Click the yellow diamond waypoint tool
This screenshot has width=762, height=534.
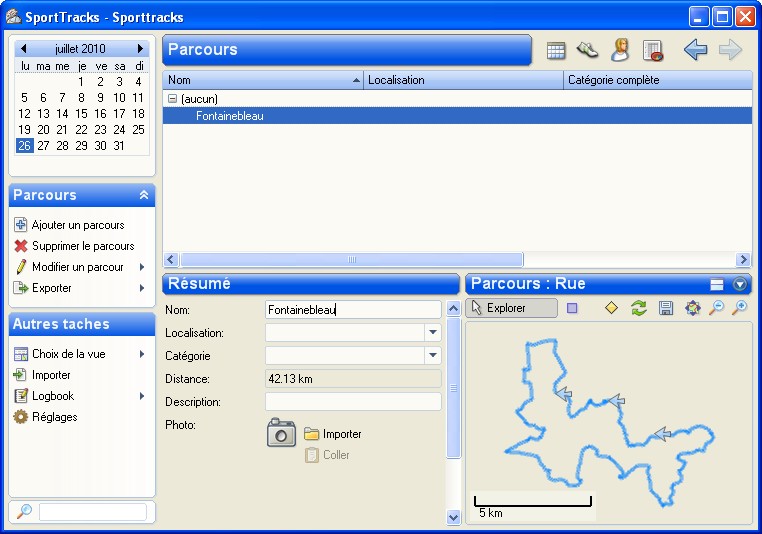click(x=611, y=308)
